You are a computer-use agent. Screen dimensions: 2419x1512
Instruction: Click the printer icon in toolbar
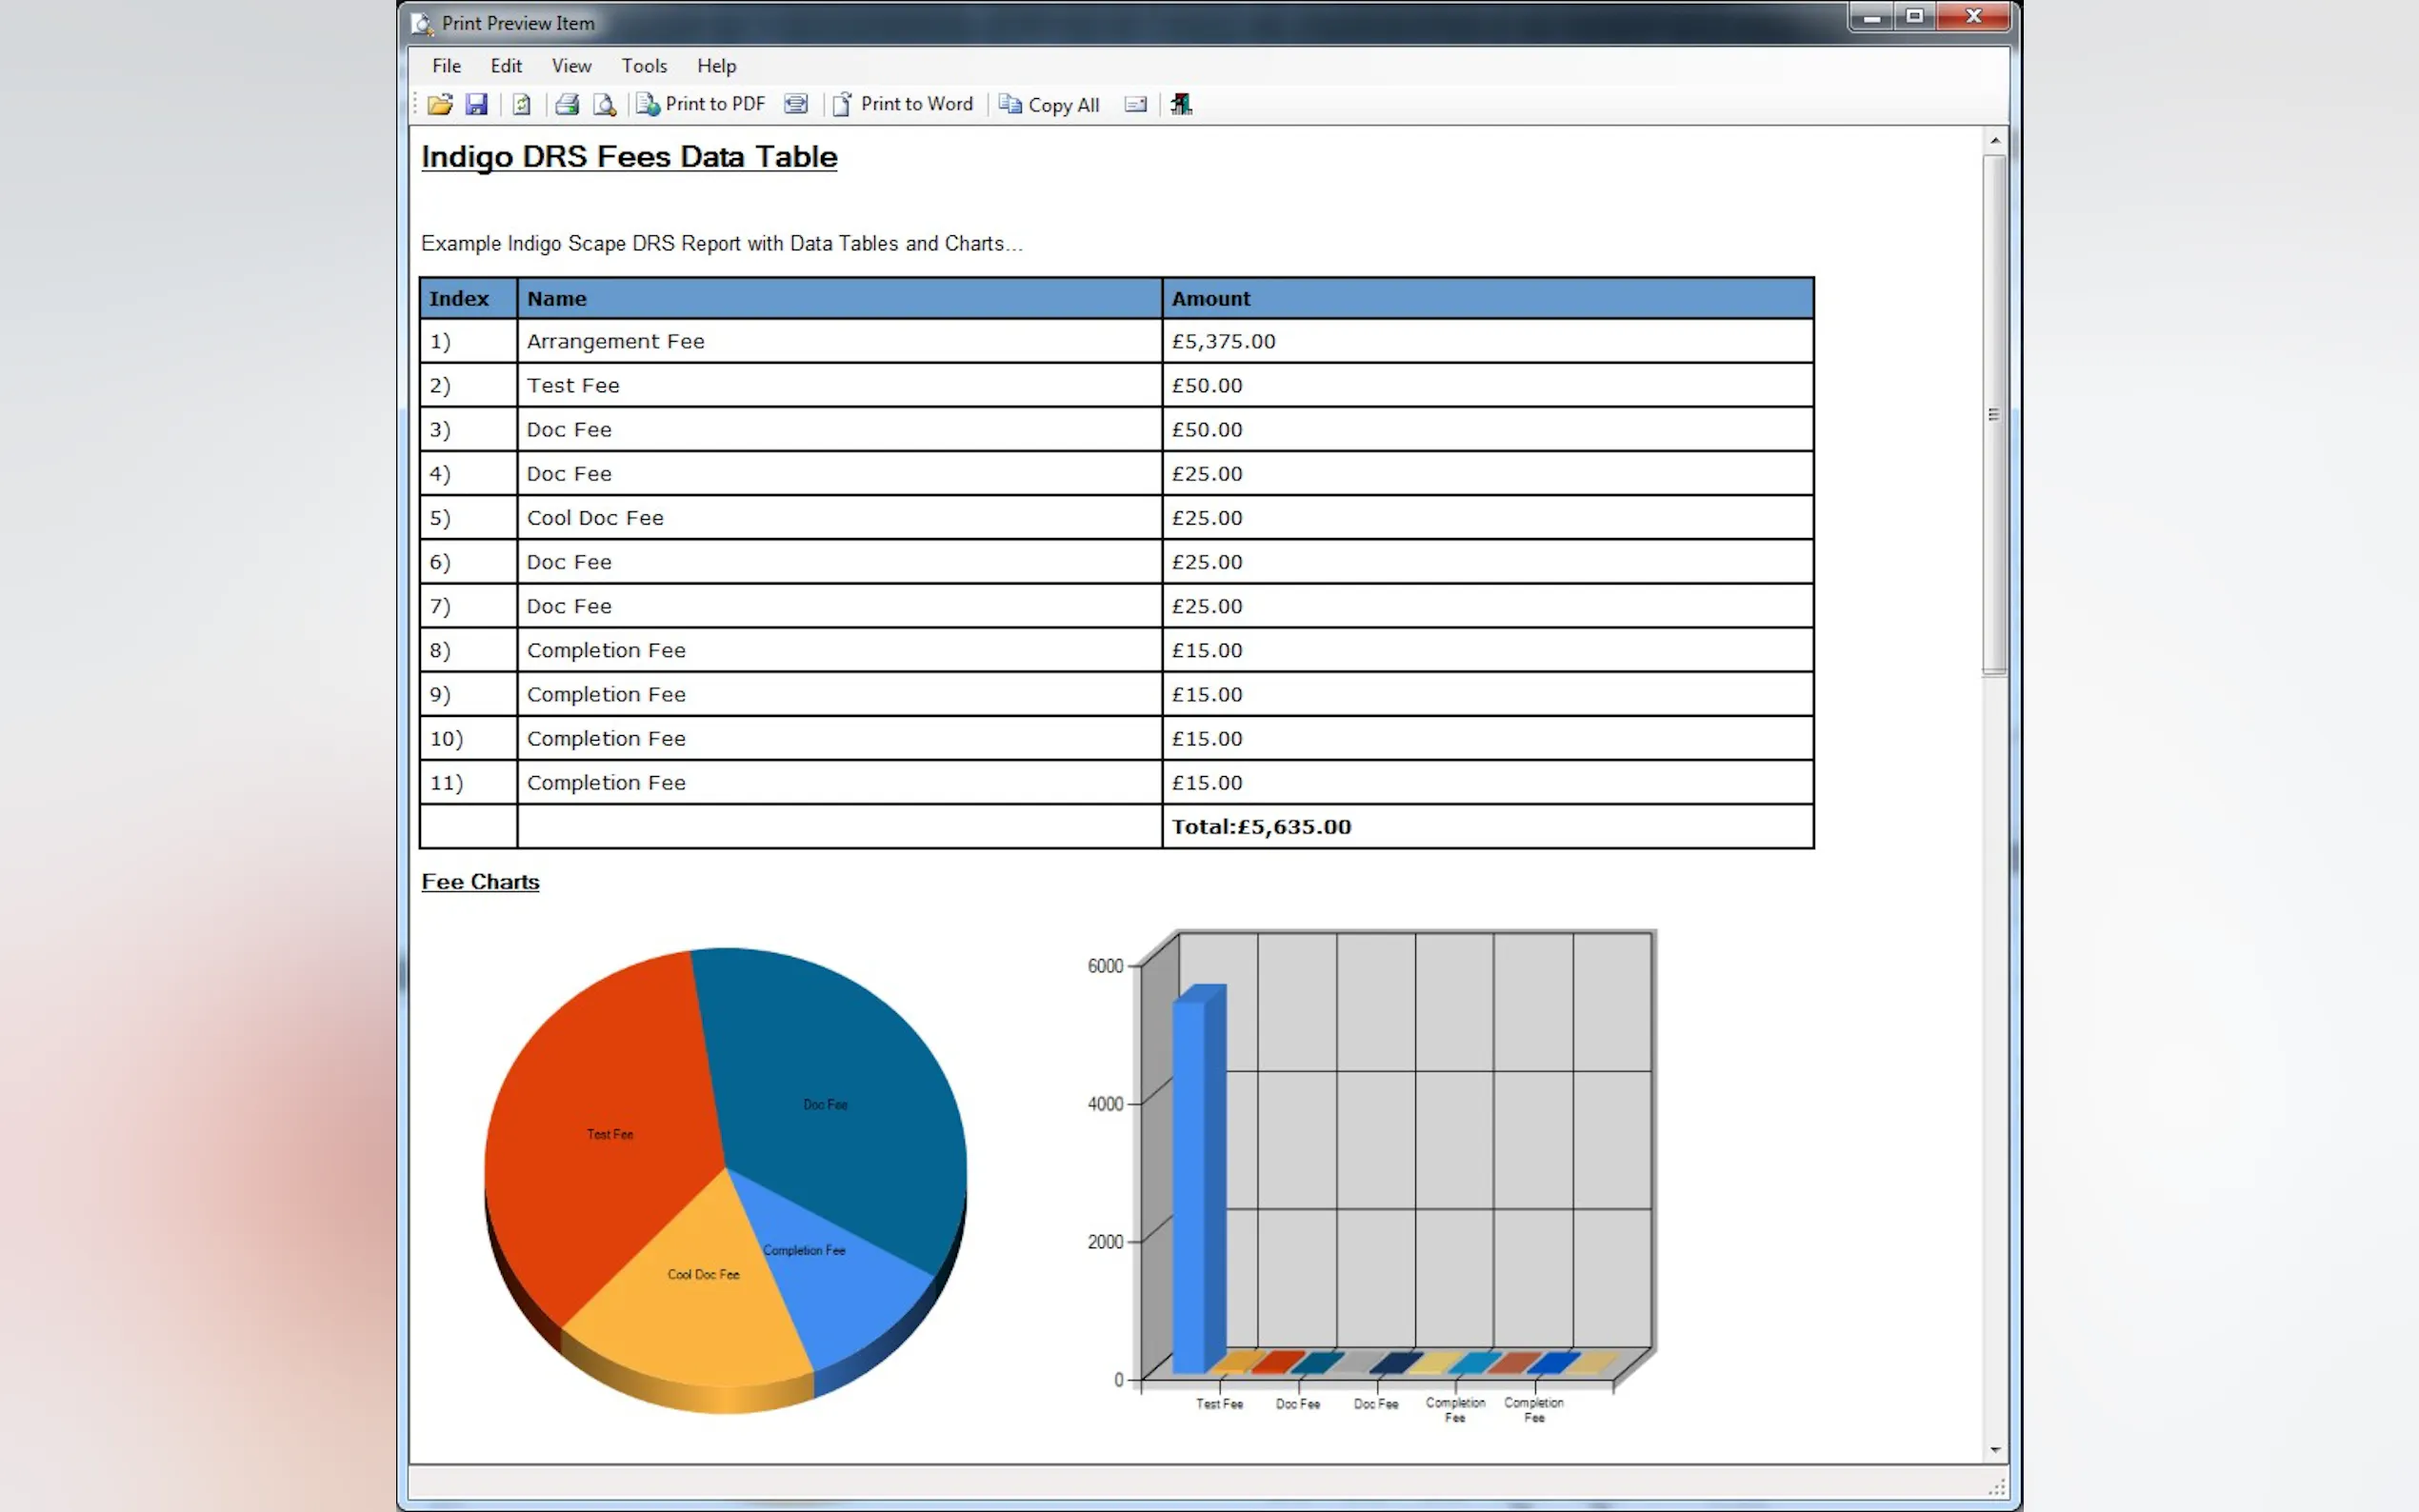coord(567,104)
